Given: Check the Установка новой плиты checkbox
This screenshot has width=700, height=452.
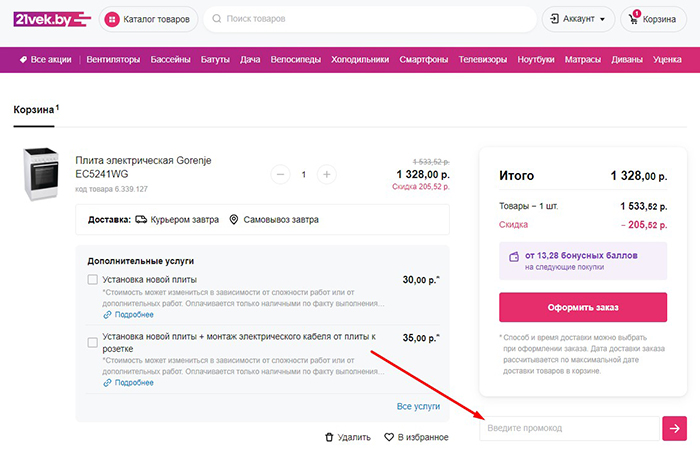Looking at the screenshot, I should (92, 280).
